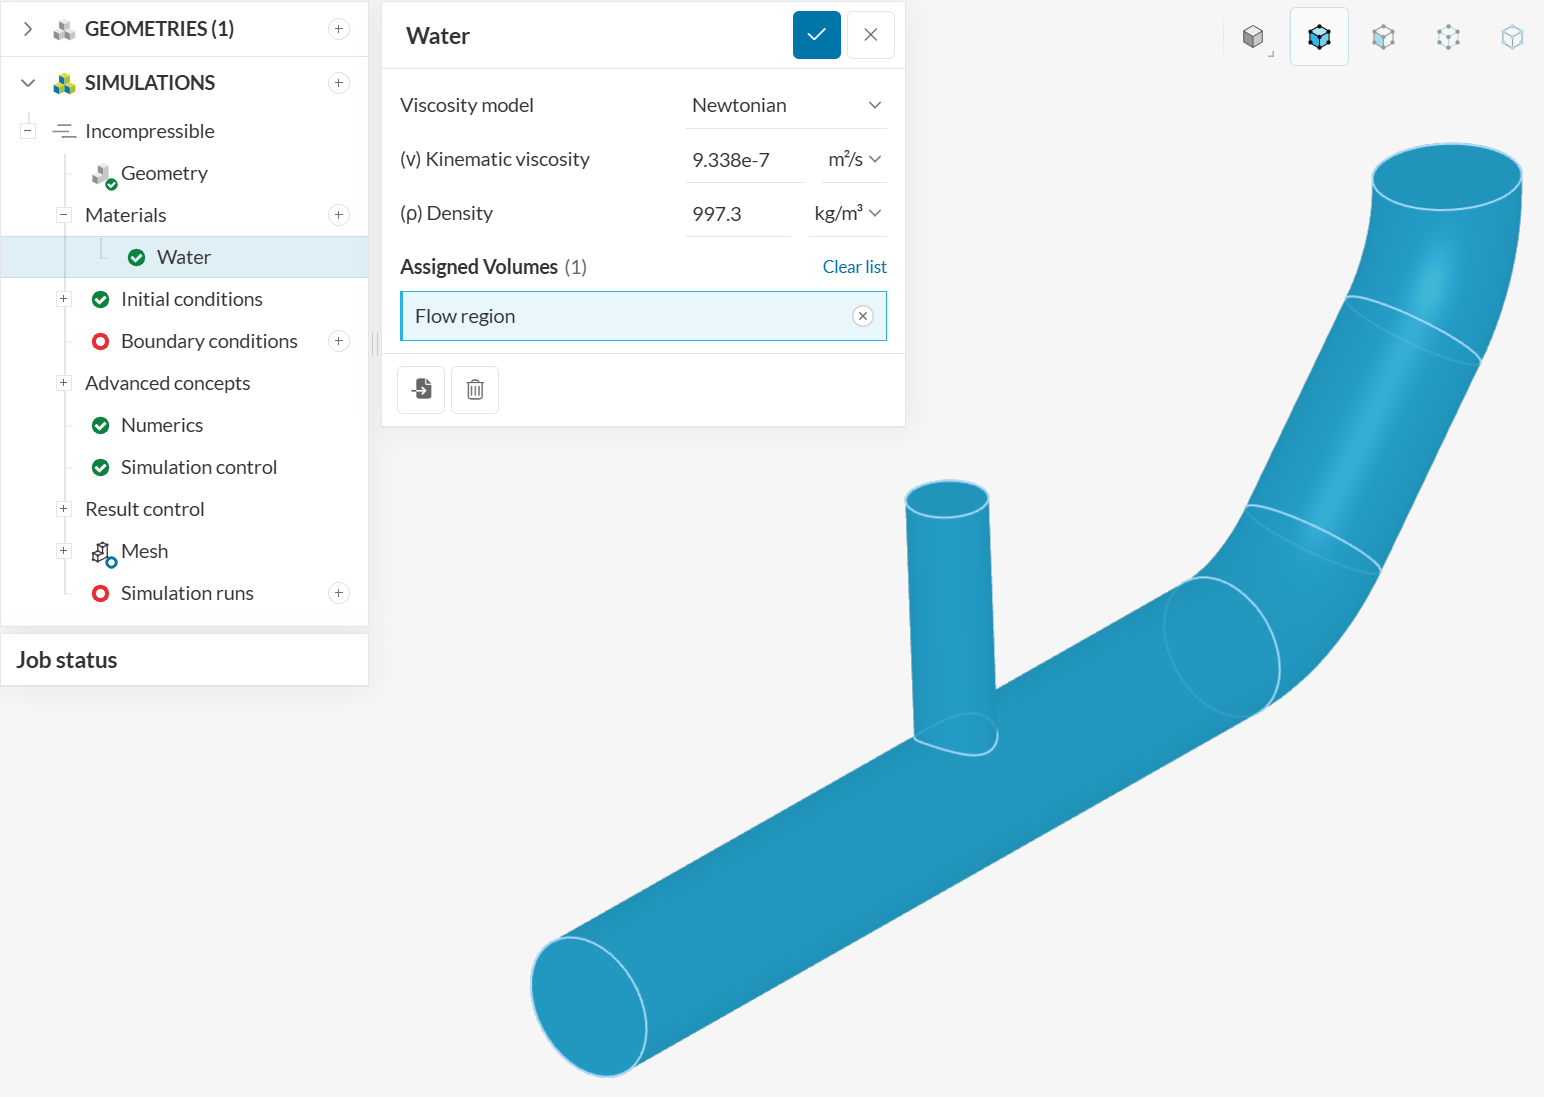The image size is (1544, 1097).
Task: Collapse the Materials tree node
Action: pyautogui.click(x=64, y=215)
